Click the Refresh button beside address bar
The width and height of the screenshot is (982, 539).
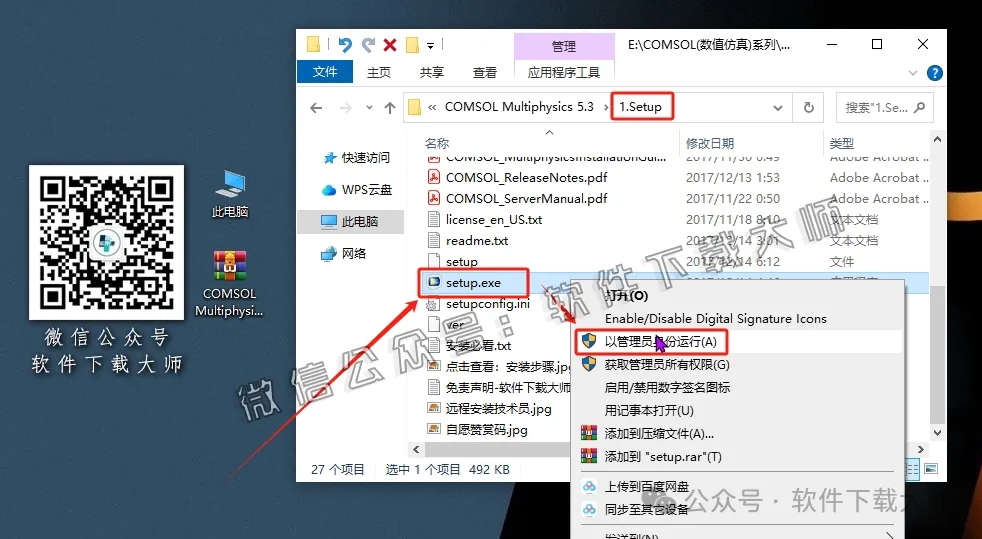point(809,108)
